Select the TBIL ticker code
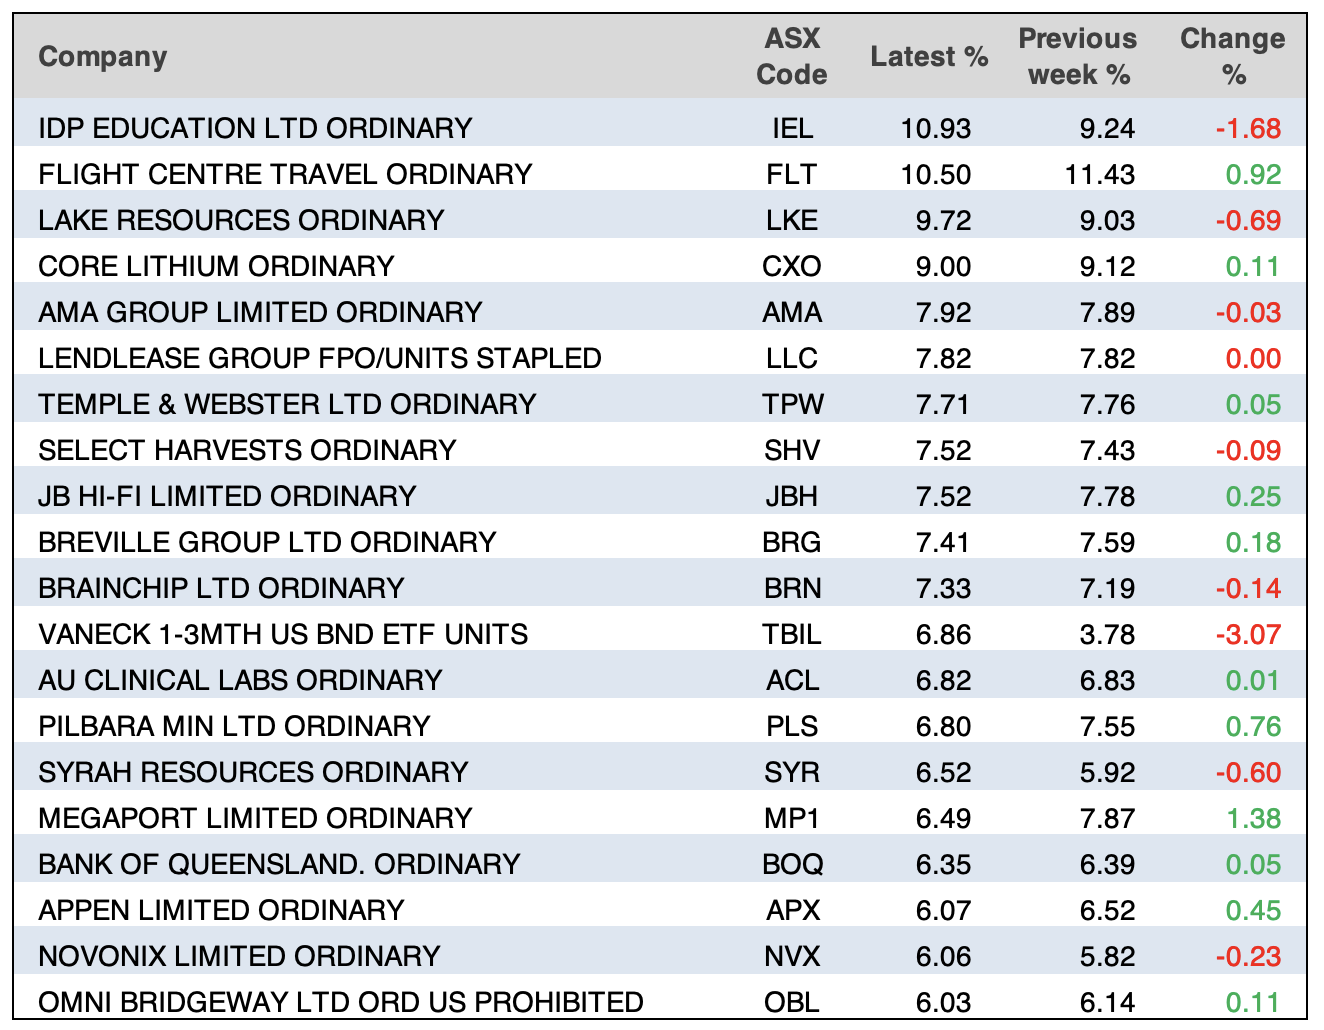1324x1030 pixels. point(791,634)
